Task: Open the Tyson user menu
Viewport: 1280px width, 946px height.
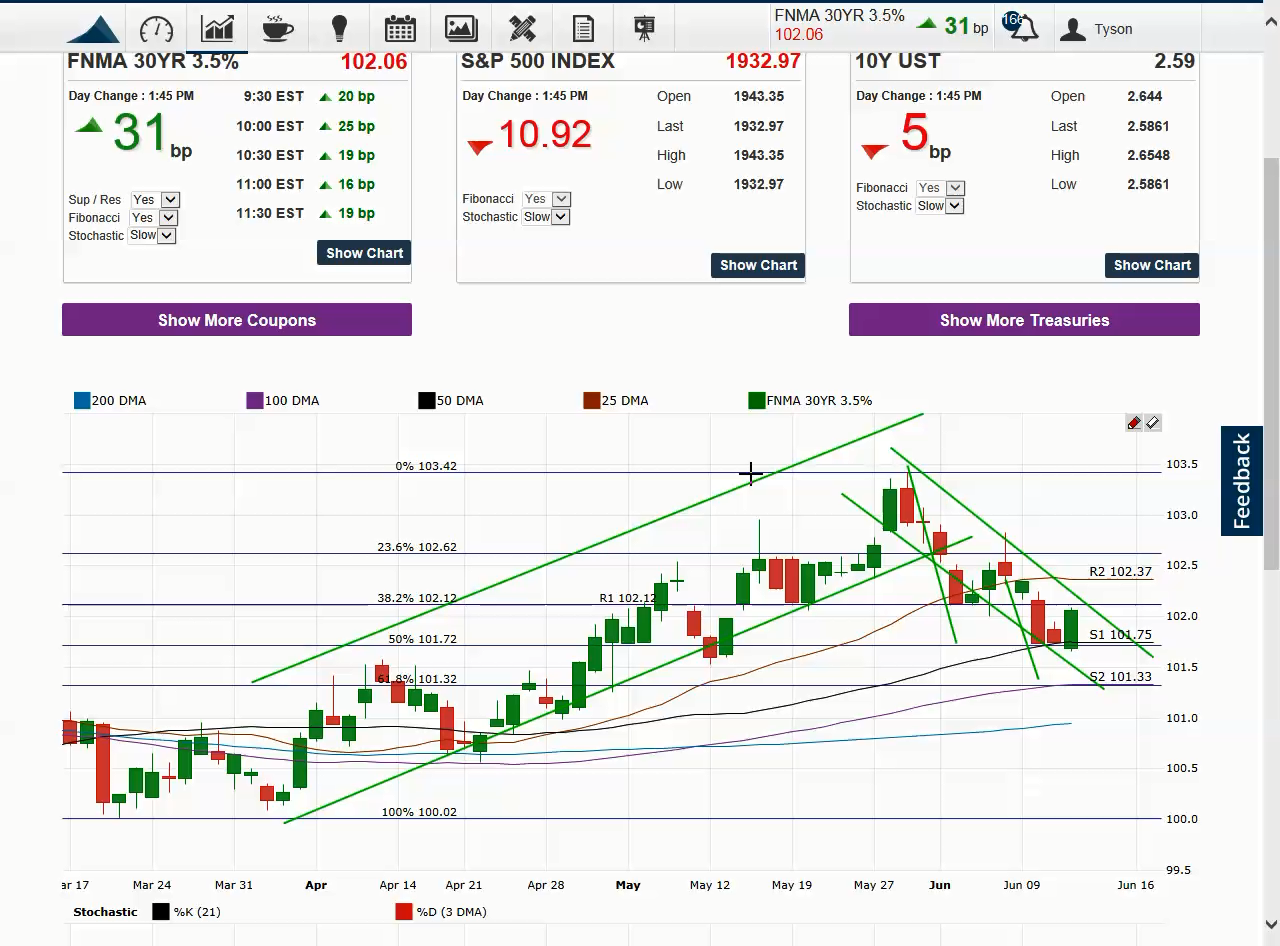Action: 1096,29
